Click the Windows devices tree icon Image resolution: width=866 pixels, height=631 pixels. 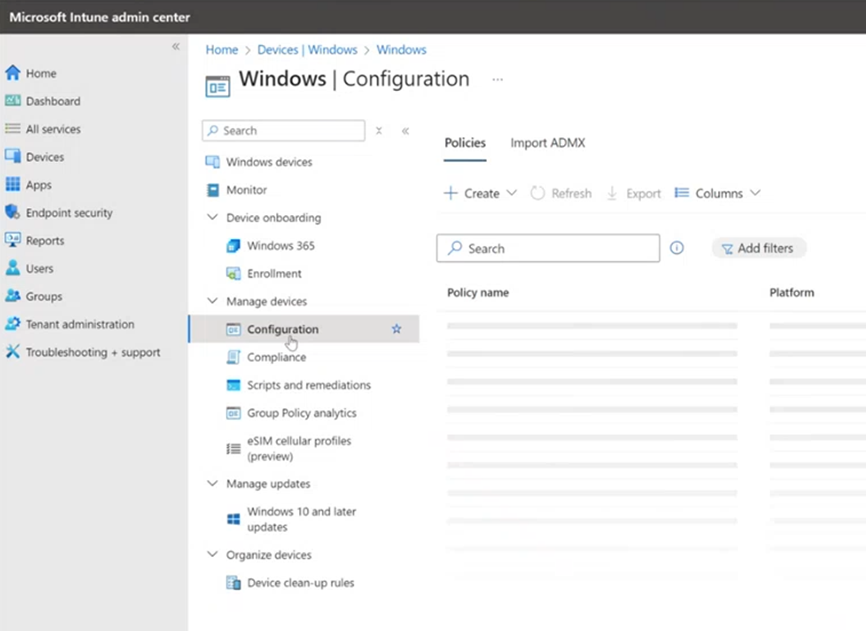point(211,161)
